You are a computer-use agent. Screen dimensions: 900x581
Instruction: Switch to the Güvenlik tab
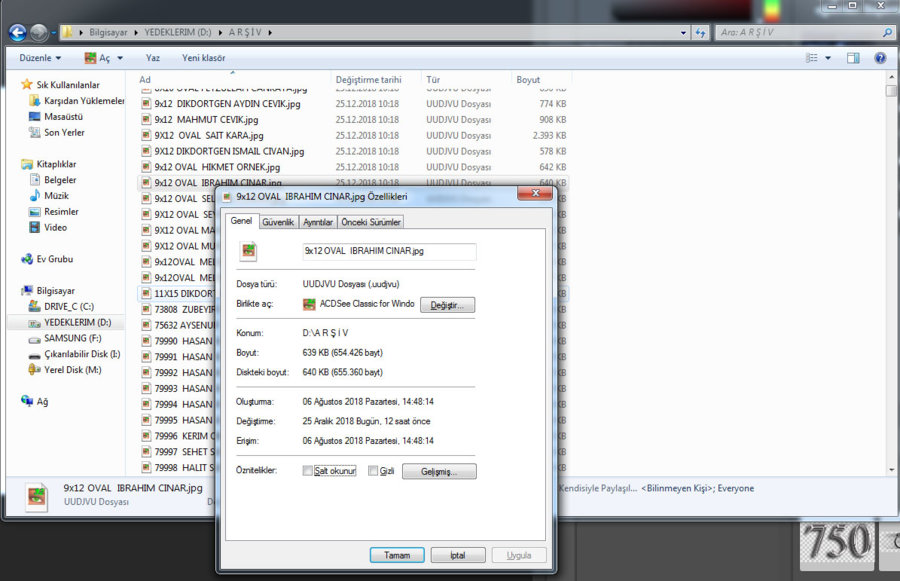pos(278,222)
